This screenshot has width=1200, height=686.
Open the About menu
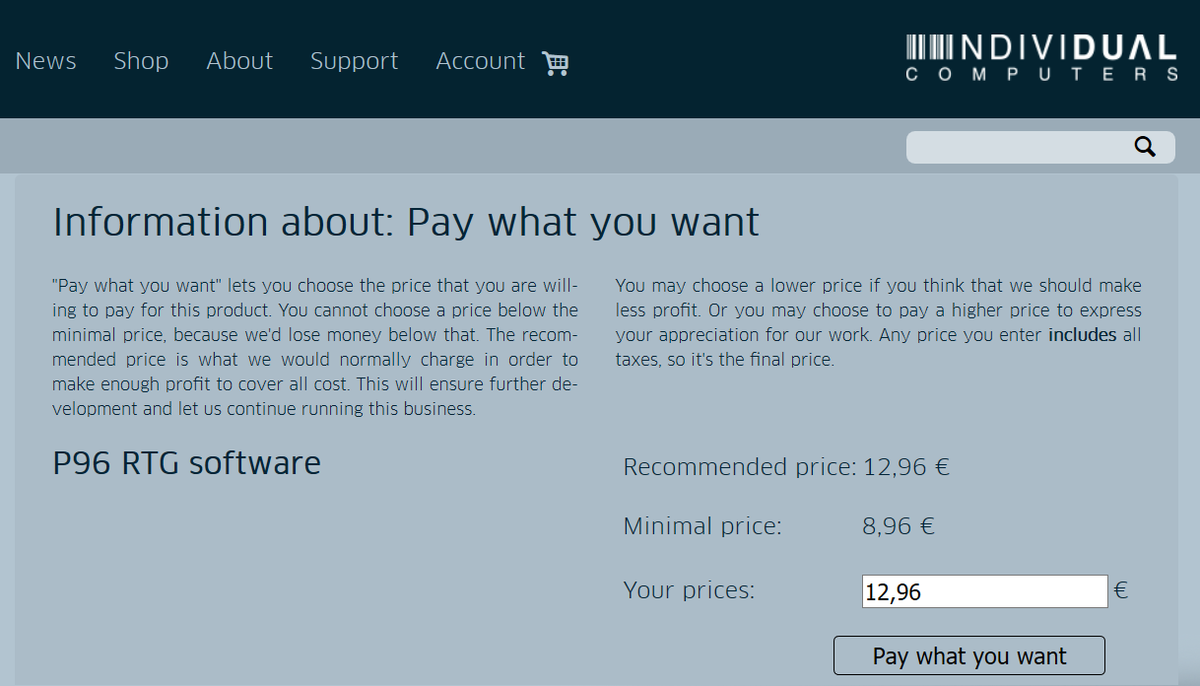coord(240,61)
